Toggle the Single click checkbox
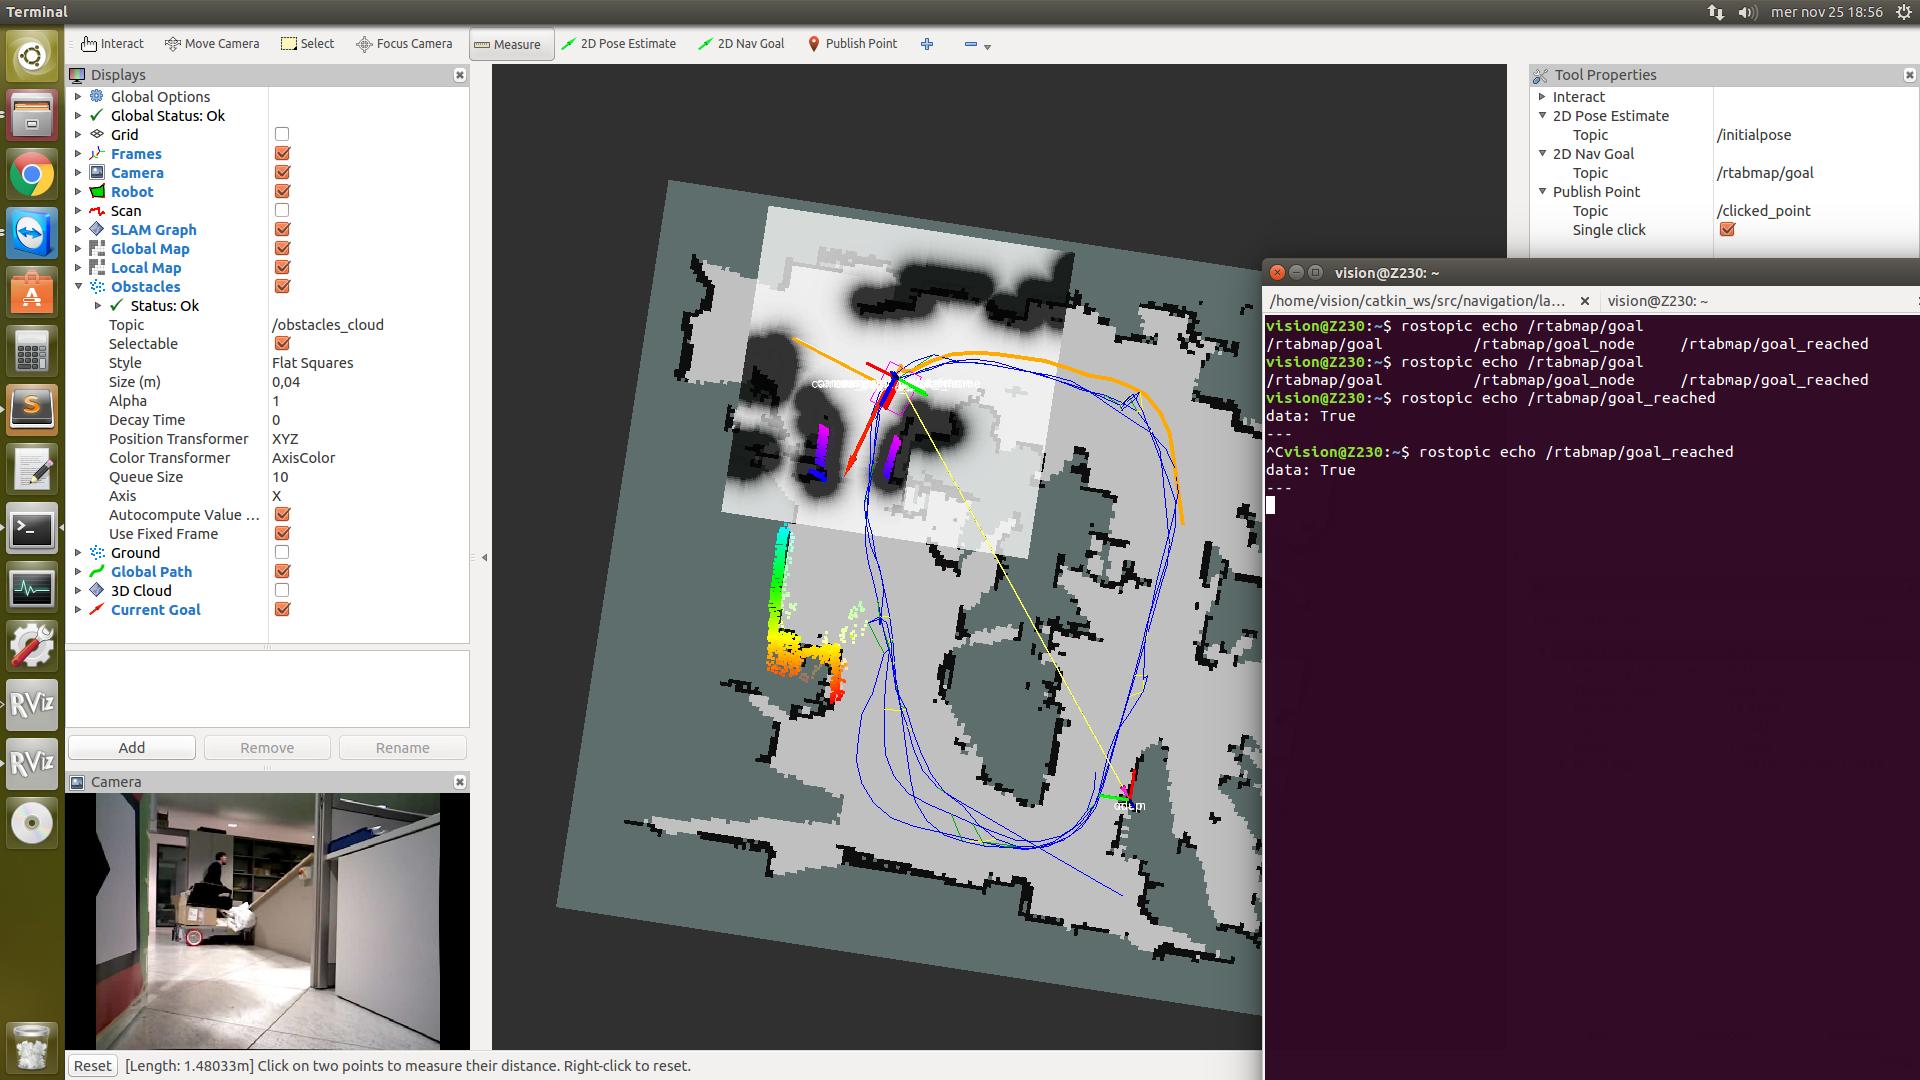Viewport: 1920px width, 1080px height. tap(1727, 229)
